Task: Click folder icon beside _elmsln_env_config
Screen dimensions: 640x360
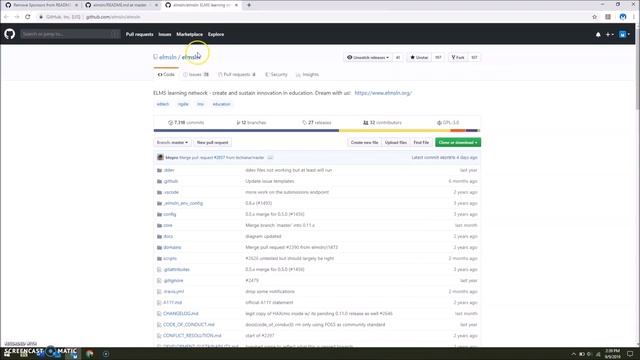Action: tap(159, 203)
